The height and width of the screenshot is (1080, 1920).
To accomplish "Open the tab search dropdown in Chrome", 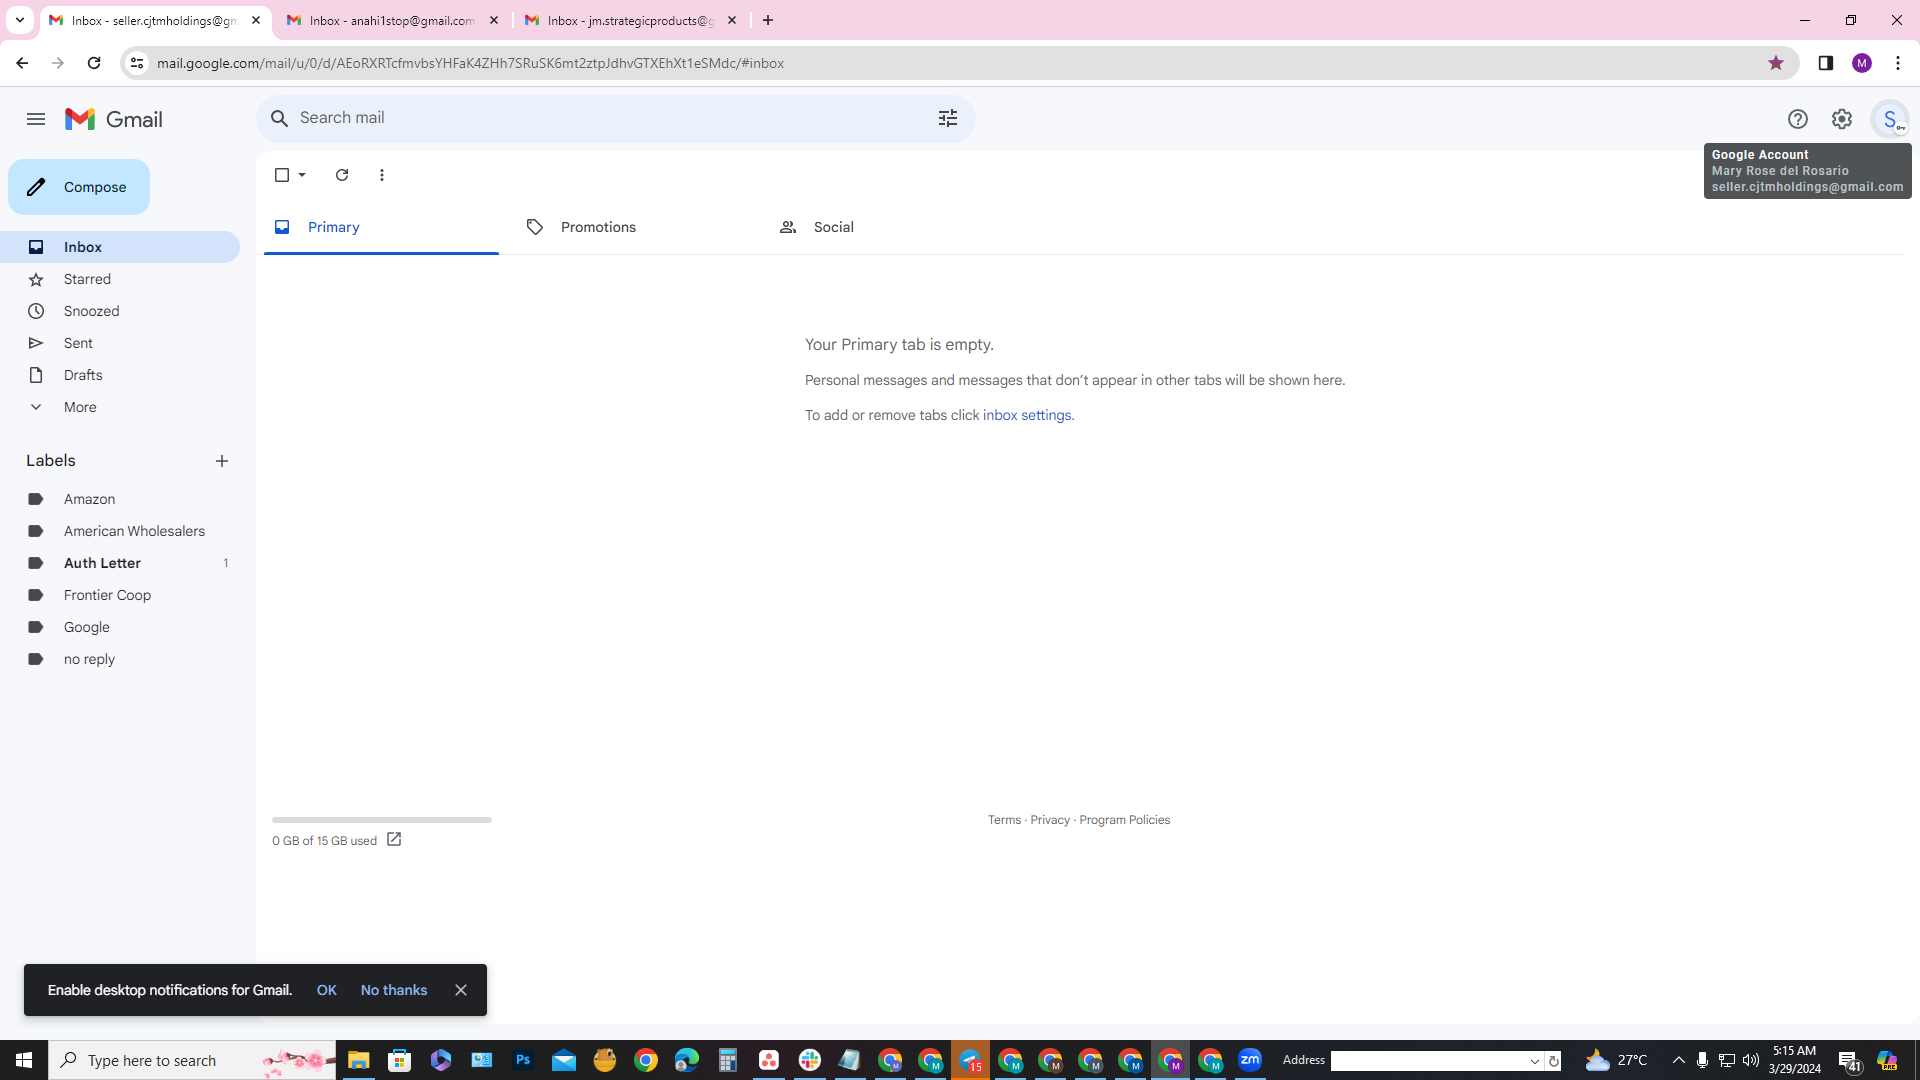I will (x=19, y=20).
